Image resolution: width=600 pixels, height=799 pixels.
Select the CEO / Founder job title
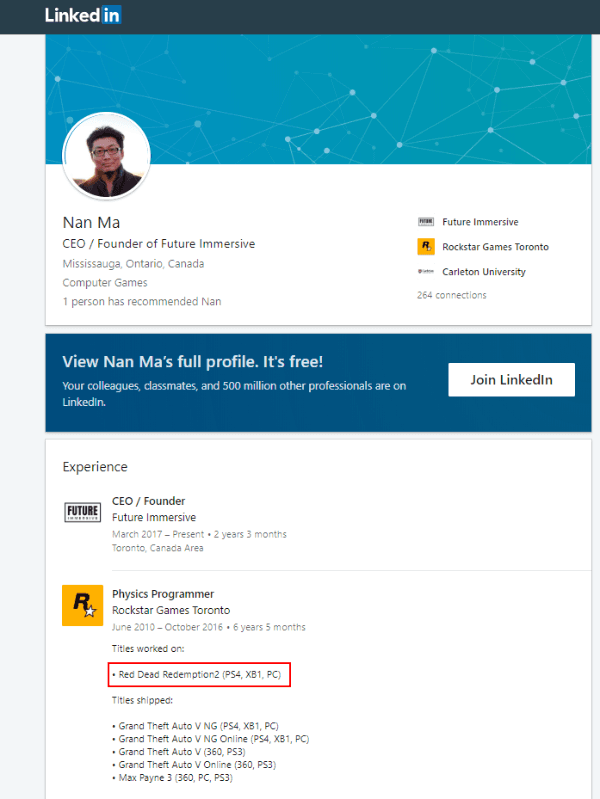[148, 501]
